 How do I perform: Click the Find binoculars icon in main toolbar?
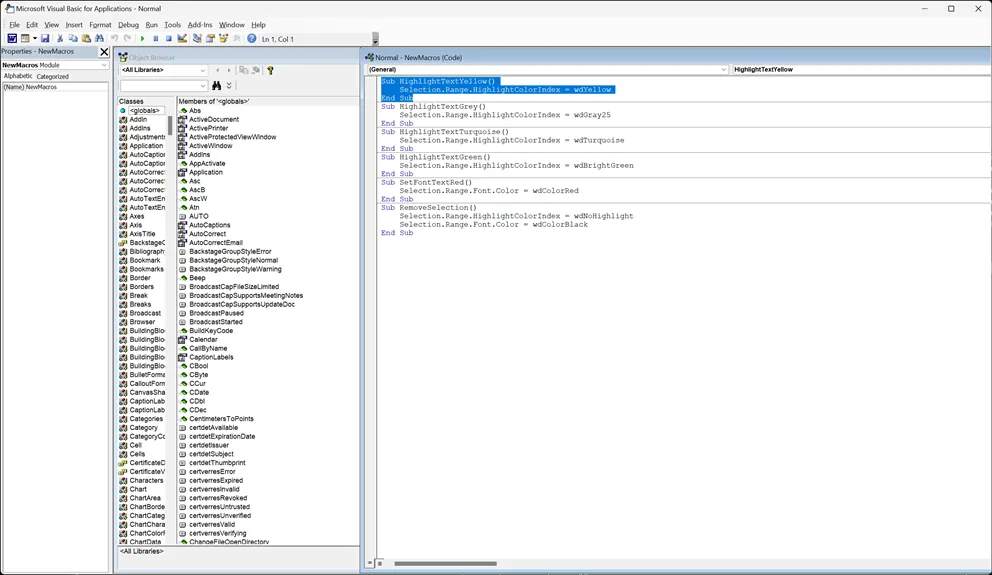click(x=99, y=39)
